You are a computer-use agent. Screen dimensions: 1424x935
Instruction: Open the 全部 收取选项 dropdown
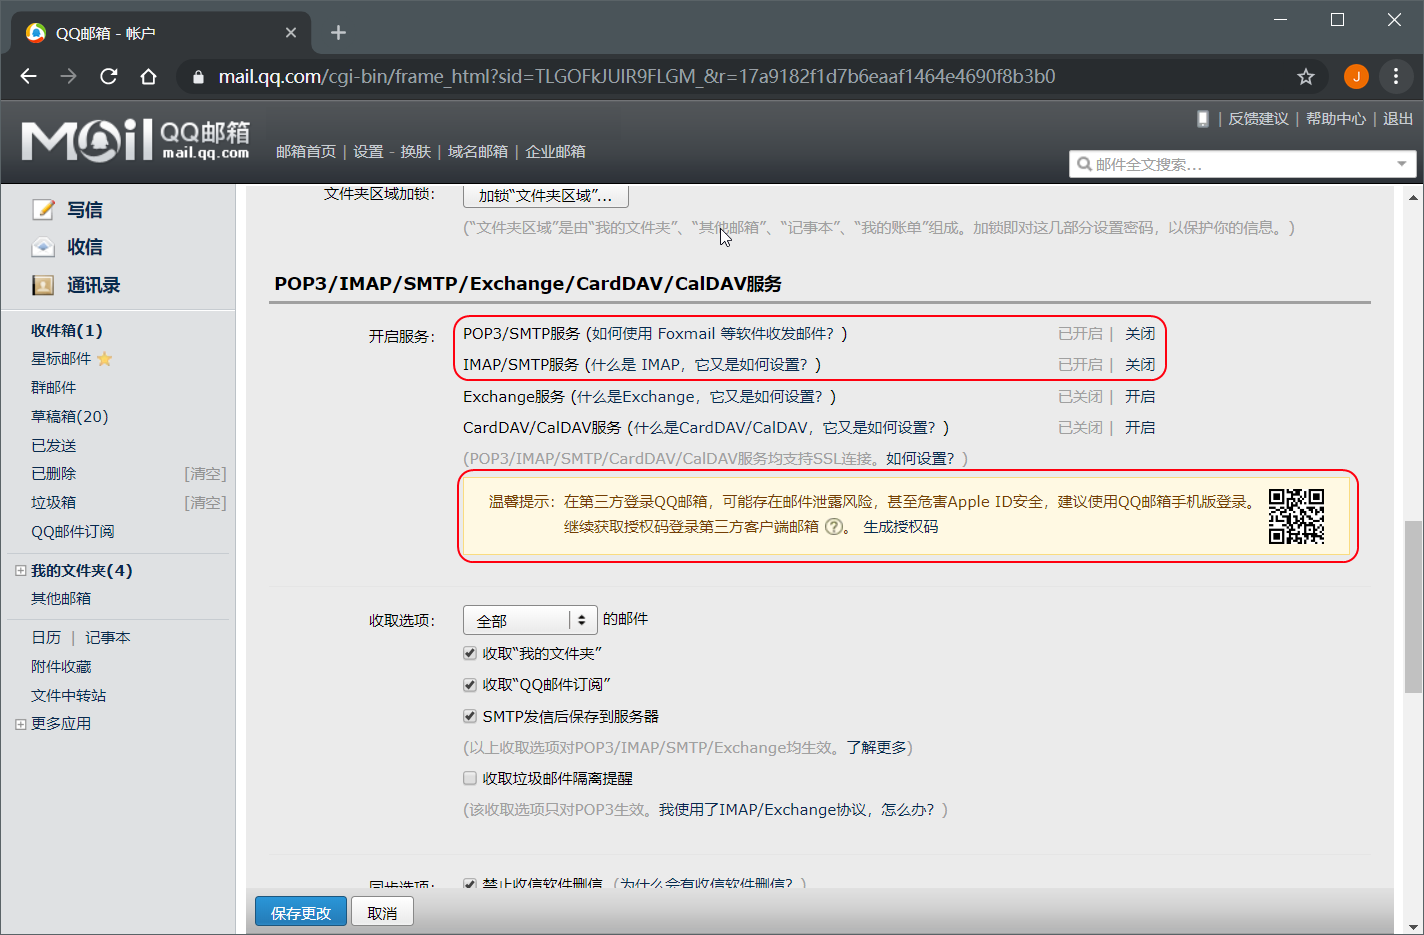(530, 620)
